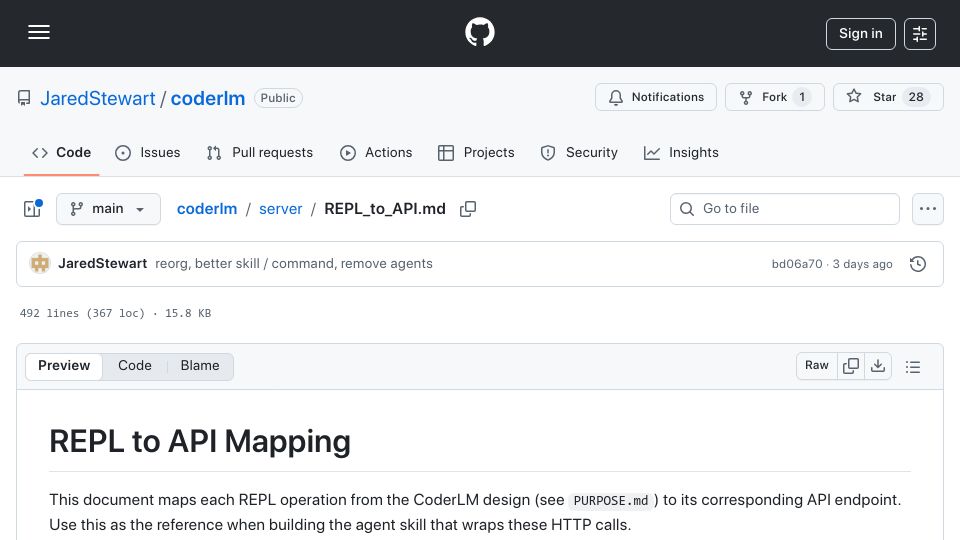
Task: Open the JaredStewart owner profile link
Action: pyautogui.click(x=98, y=98)
